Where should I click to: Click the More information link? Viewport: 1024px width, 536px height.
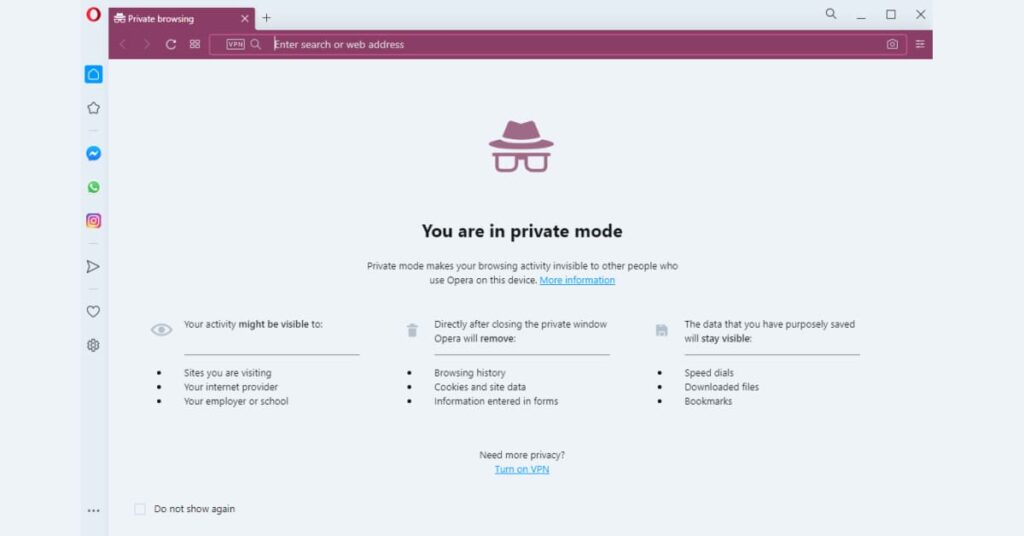pos(577,280)
